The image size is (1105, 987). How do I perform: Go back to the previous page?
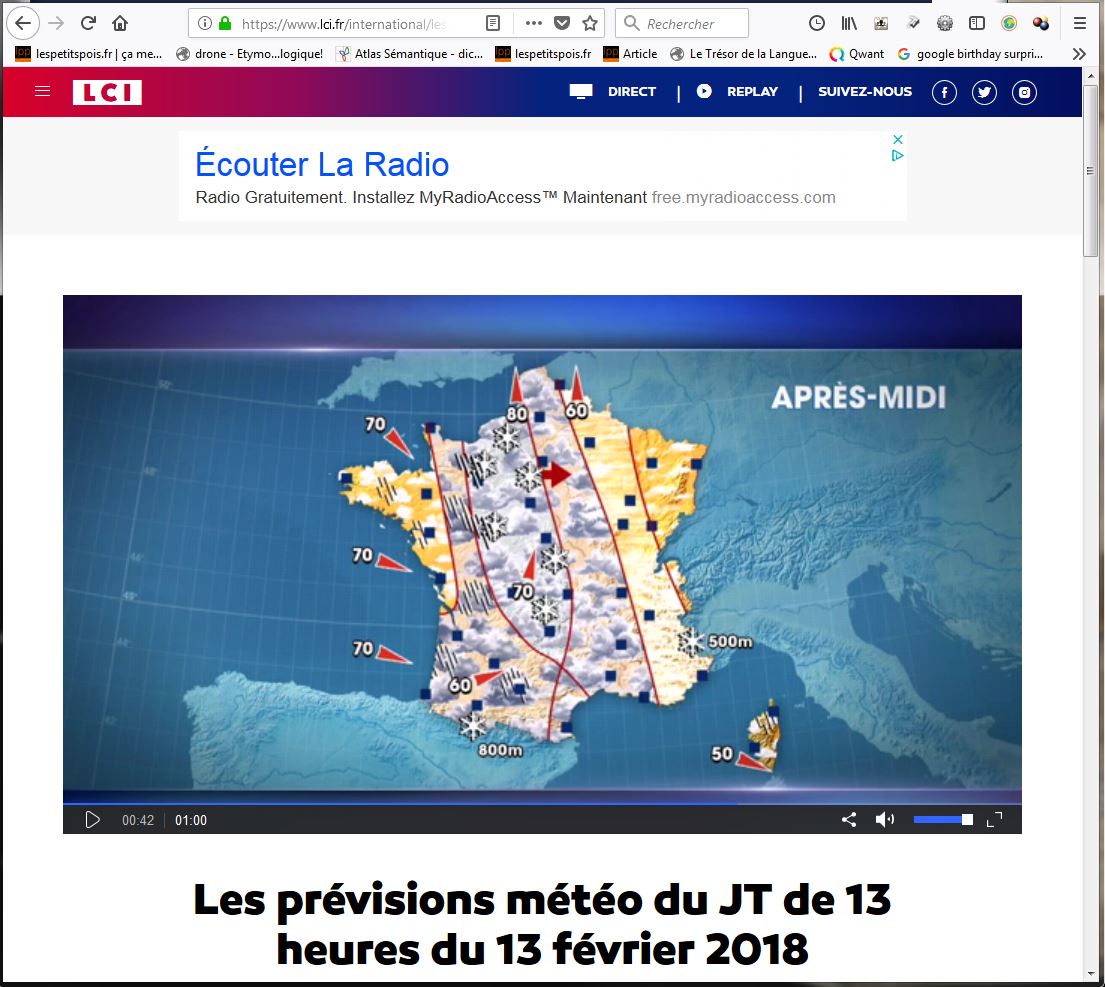(23, 23)
